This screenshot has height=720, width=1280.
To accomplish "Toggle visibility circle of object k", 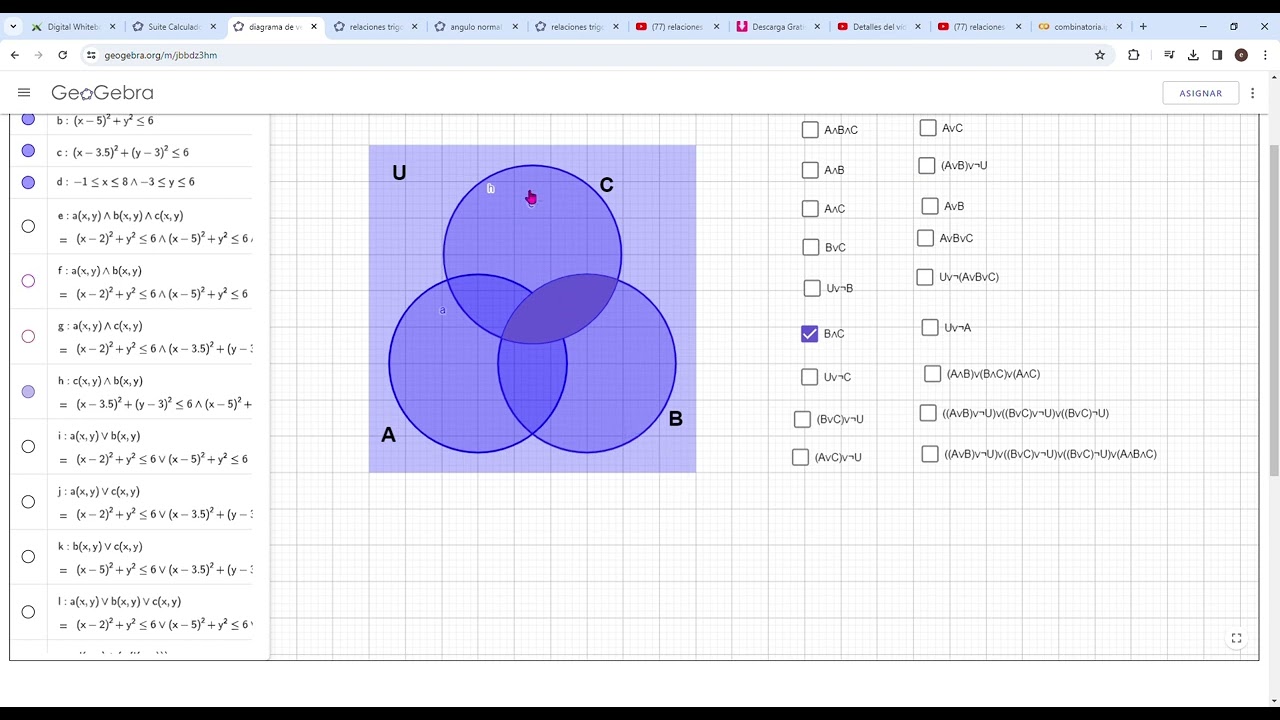I will click(28, 557).
